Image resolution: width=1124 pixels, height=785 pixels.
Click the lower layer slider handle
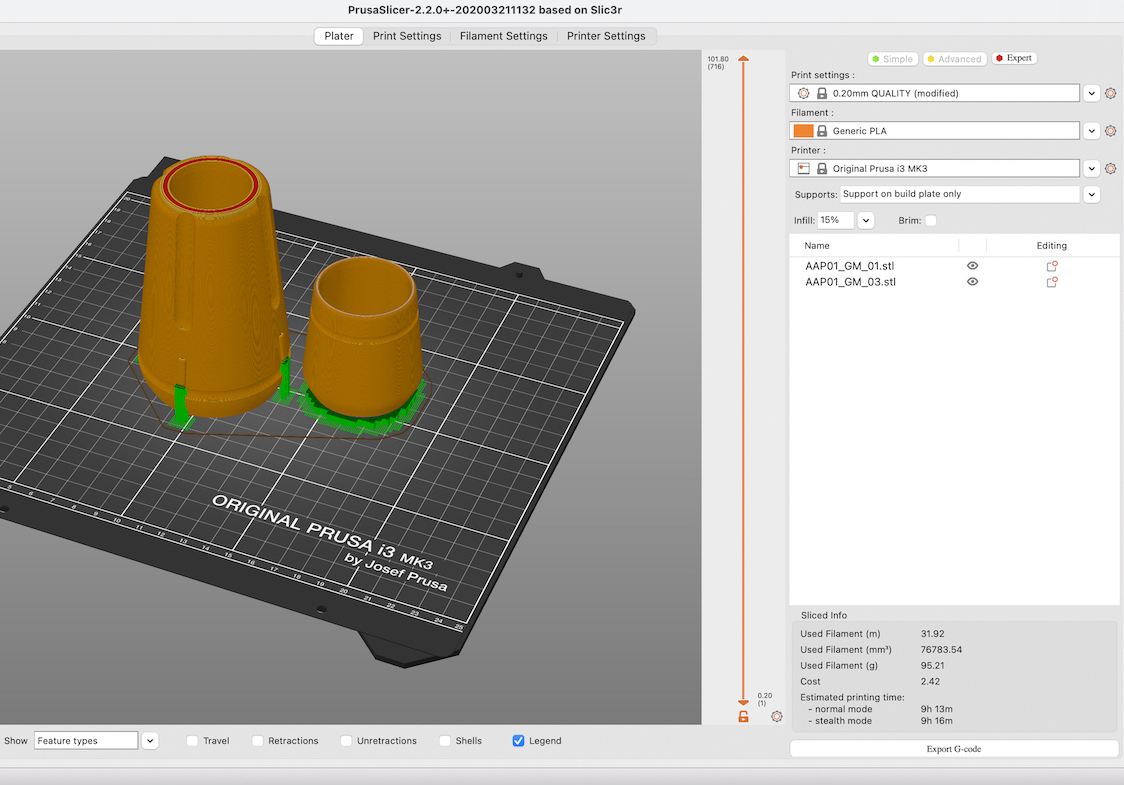tap(743, 703)
